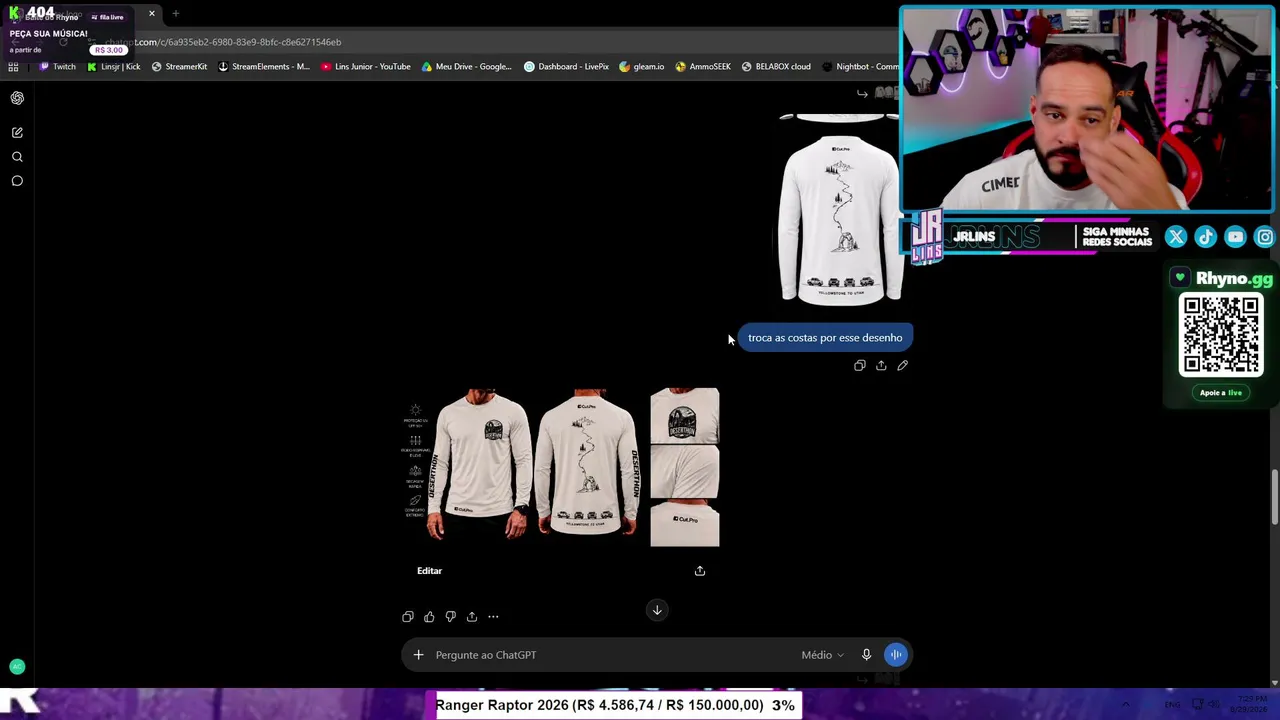Open the user profile avatar in sidebar
The width and height of the screenshot is (1280, 720).
pyautogui.click(x=17, y=666)
